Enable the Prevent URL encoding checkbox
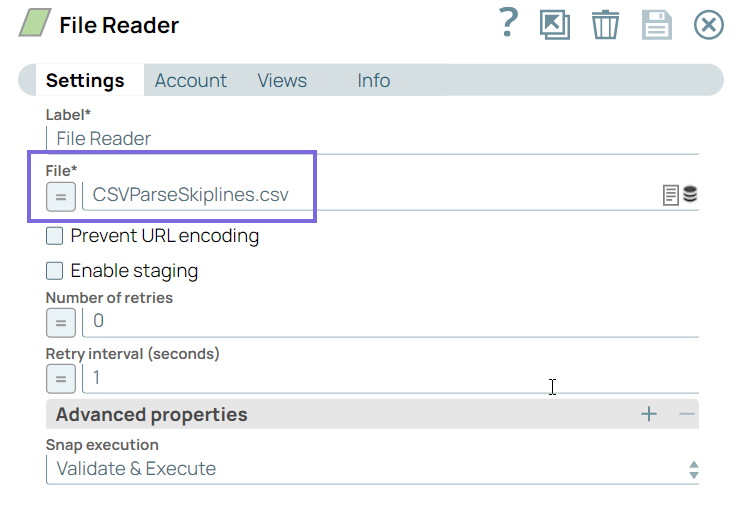 pyautogui.click(x=55, y=237)
